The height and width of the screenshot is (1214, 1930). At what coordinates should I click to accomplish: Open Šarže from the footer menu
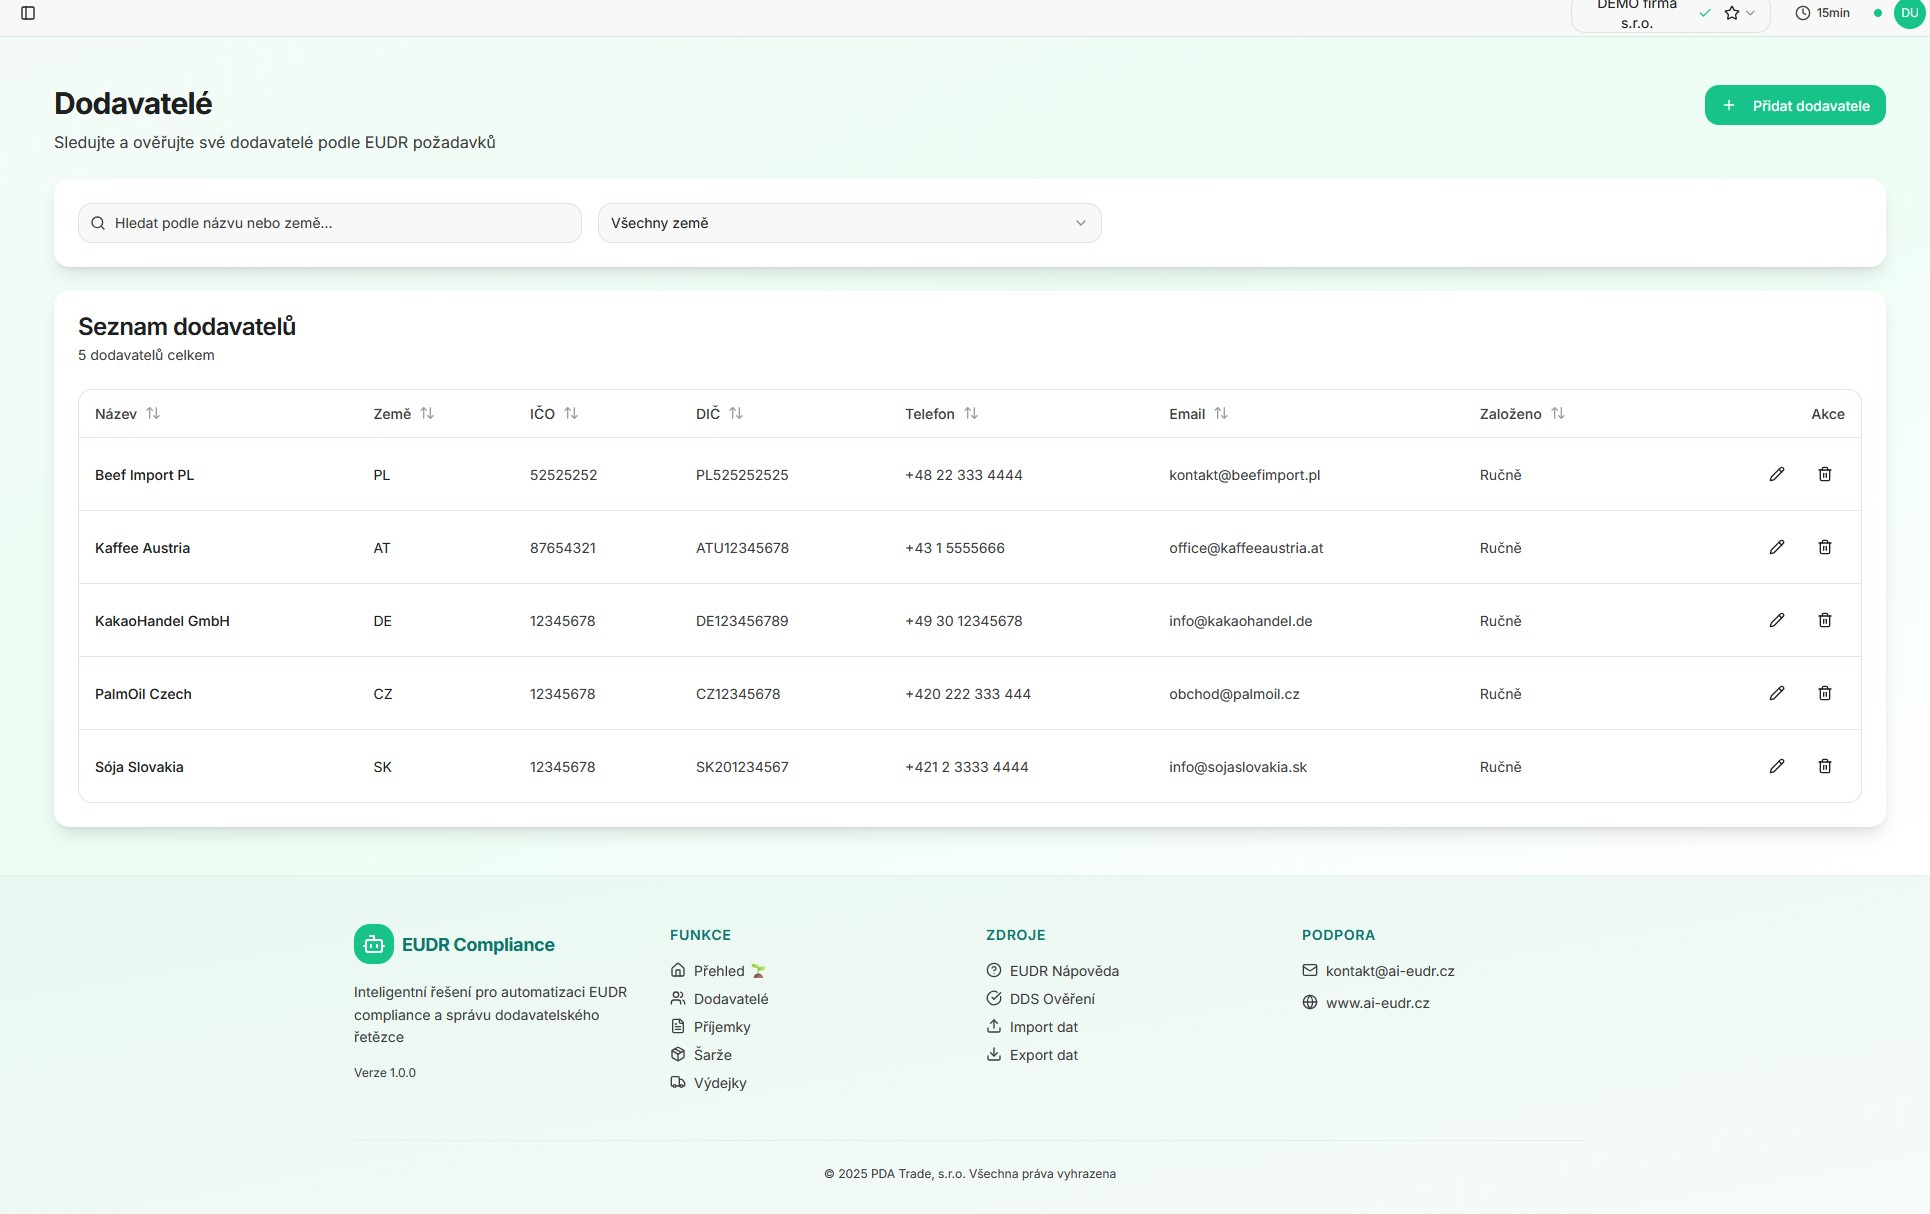[x=712, y=1054]
